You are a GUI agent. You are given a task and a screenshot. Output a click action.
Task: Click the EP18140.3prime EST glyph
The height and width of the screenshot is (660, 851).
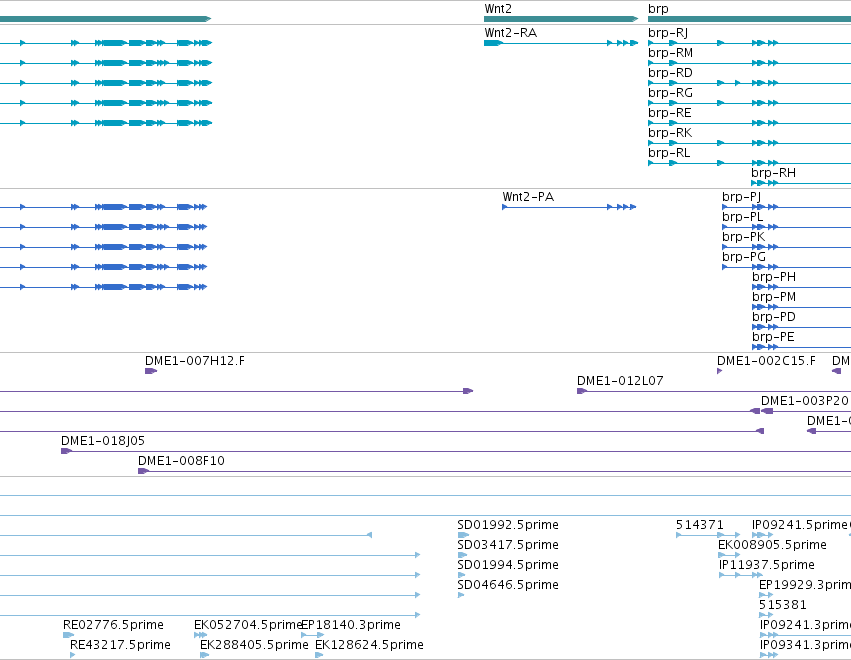point(313,635)
